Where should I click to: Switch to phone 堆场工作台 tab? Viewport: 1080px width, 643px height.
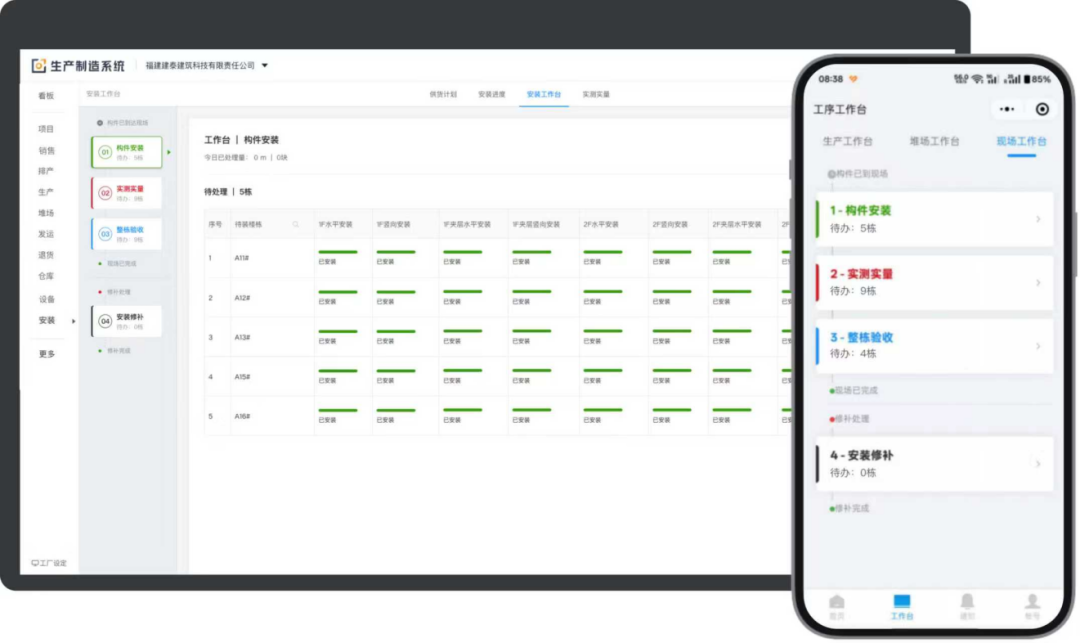tap(934, 141)
